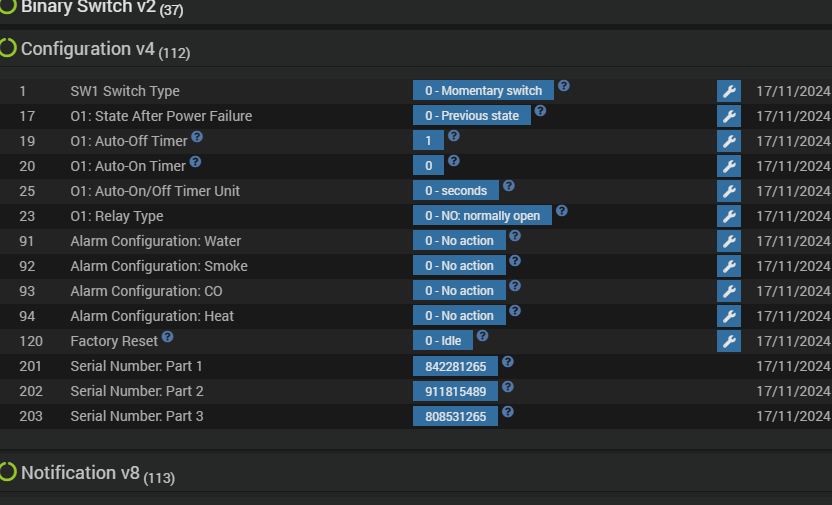Click help icon next to Serial Number Part 1 value
The height and width of the screenshot is (505, 832).
coord(508,362)
